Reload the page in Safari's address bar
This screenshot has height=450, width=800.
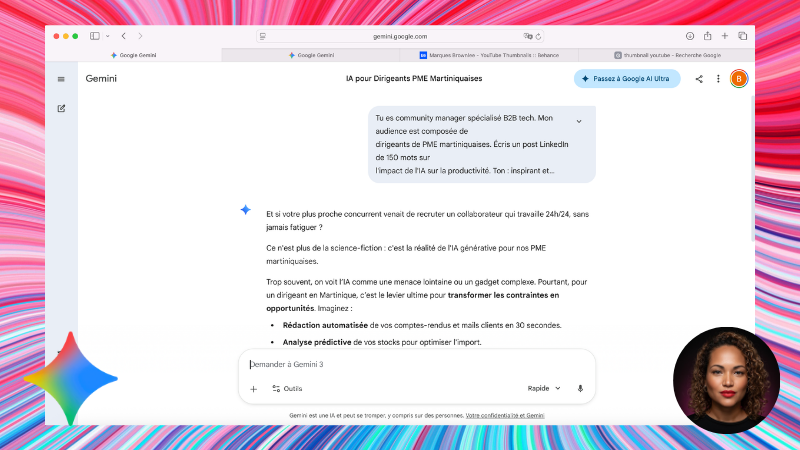[x=539, y=36]
